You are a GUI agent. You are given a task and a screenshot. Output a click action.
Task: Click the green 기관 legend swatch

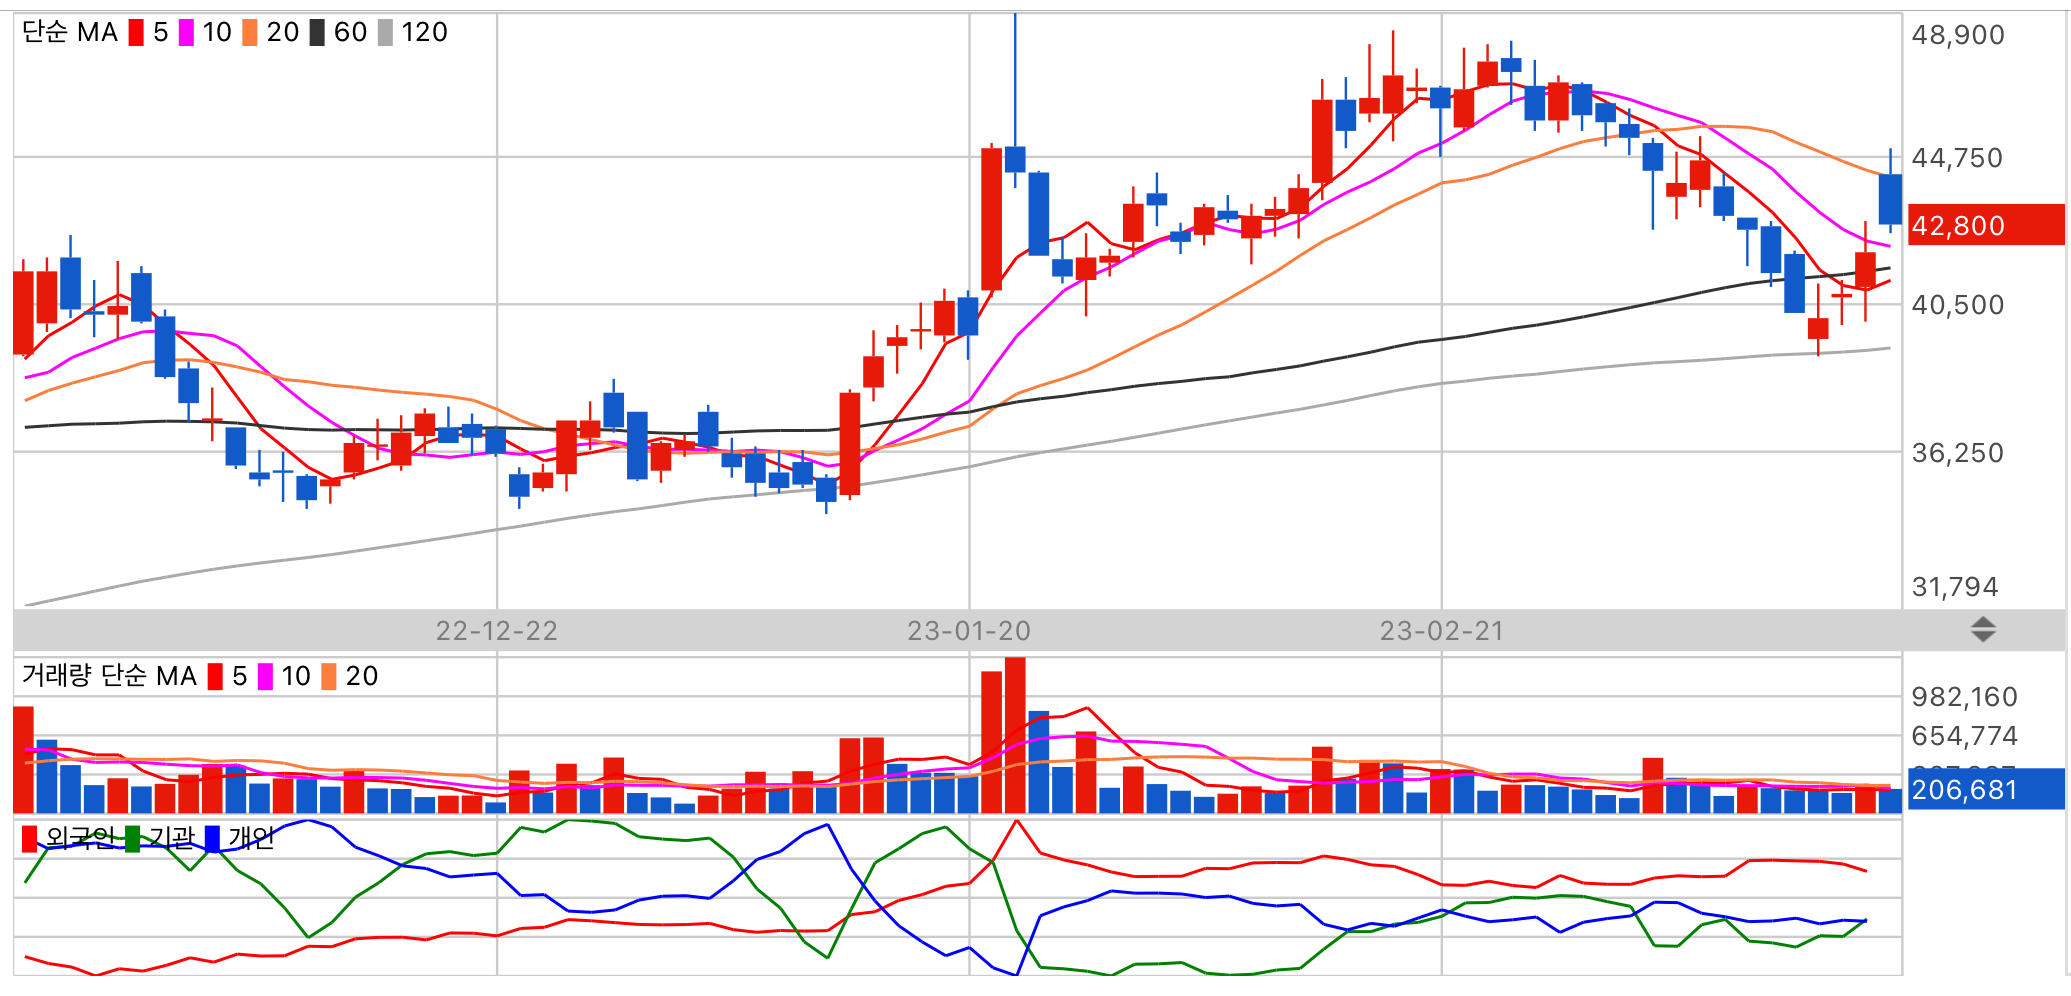[x=133, y=839]
